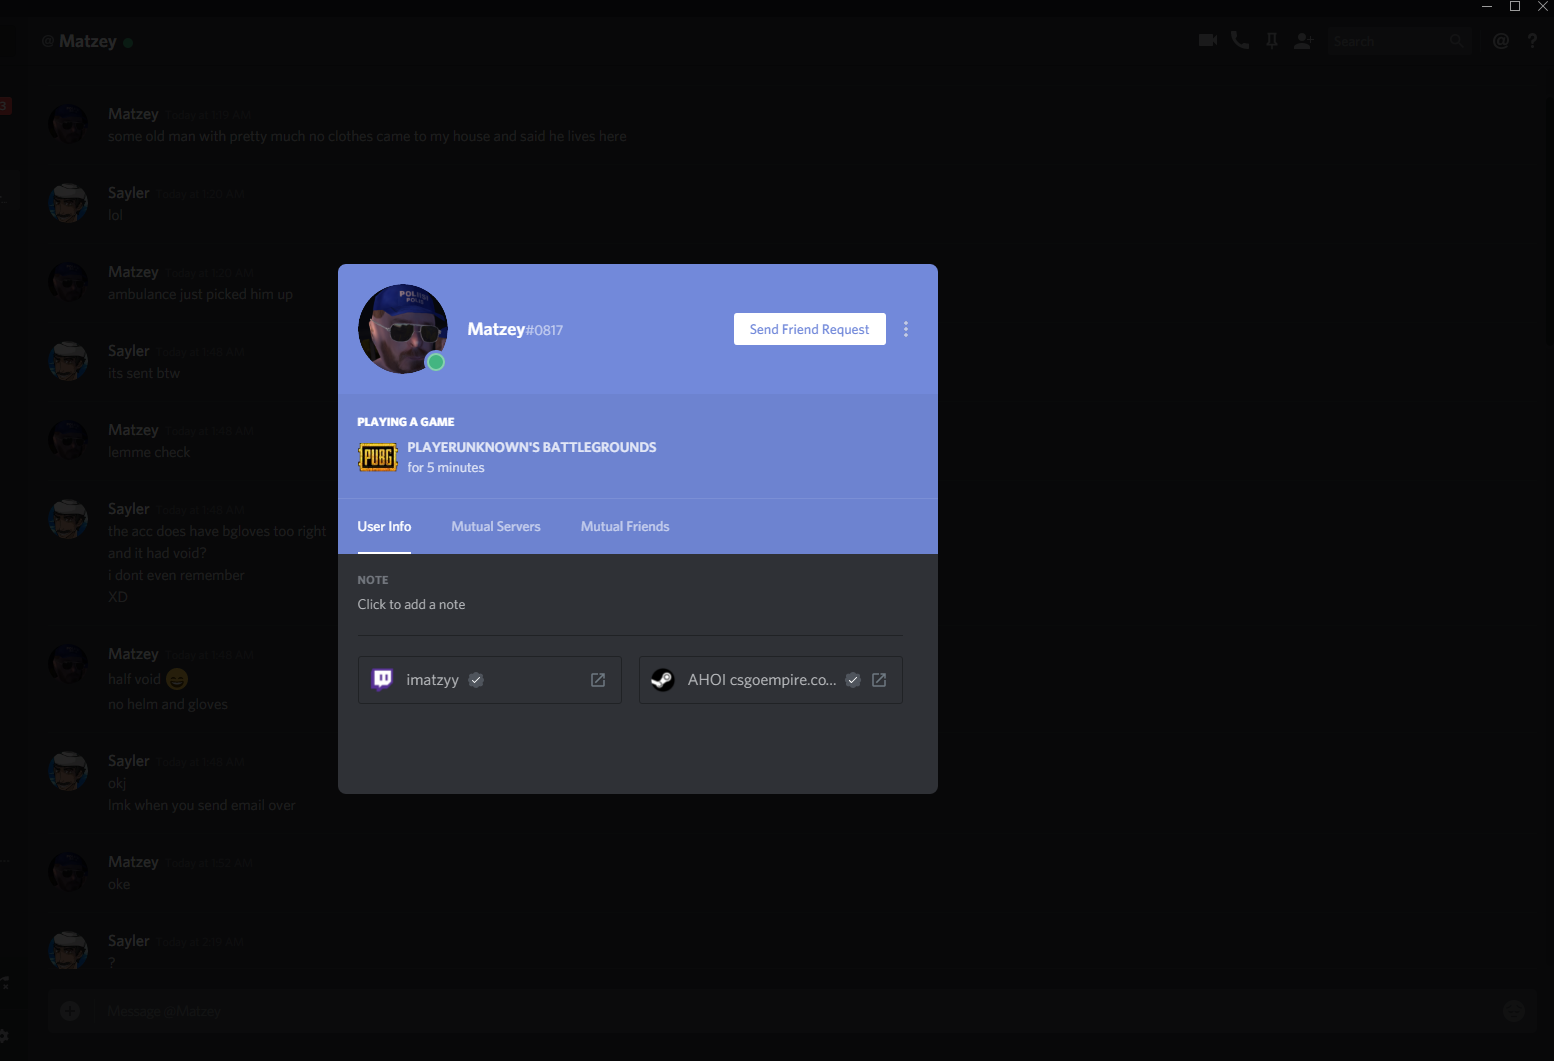
Task: Select the imatzyy Twitch account name
Action: 432,680
